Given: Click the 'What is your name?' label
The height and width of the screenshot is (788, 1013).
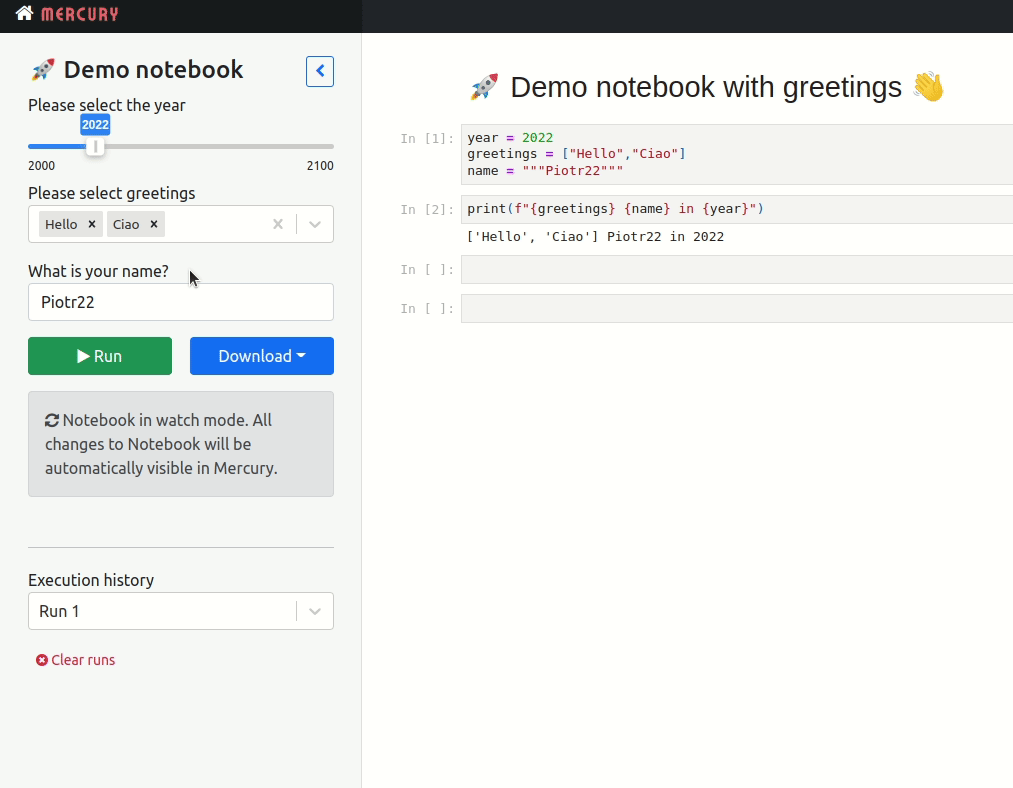Looking at the screenshot, I should pos(98,271).
